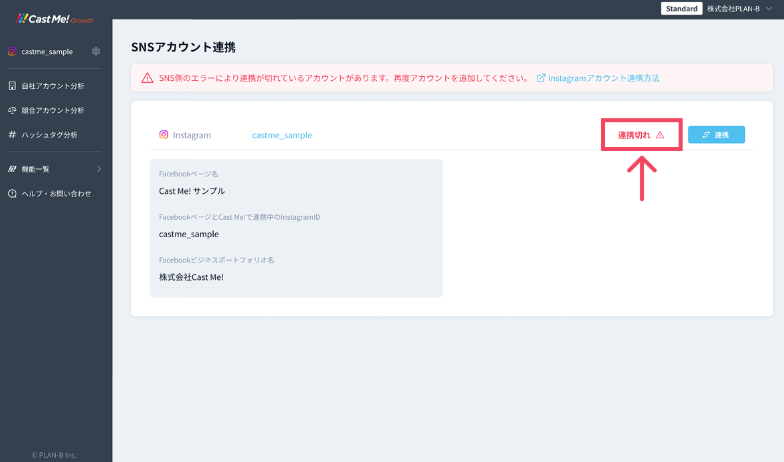Click the FacebookページとCast Me!で連携中のInstagramID label
Image resolution: width=784 pixels, height=462 pixels.
tap(240, 217)
